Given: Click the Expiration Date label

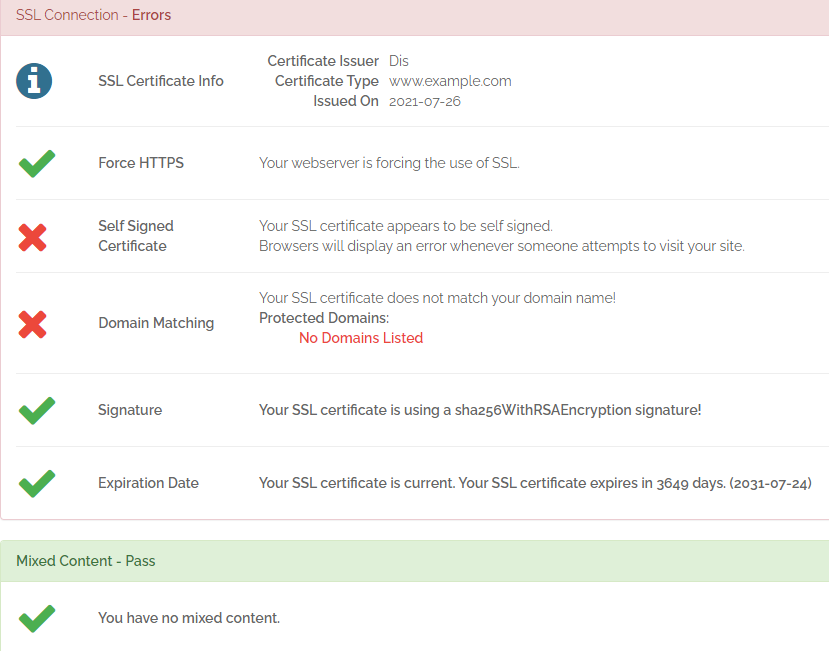Looking at the screenshot, I should pyautogui.click(x=148, y=483).
